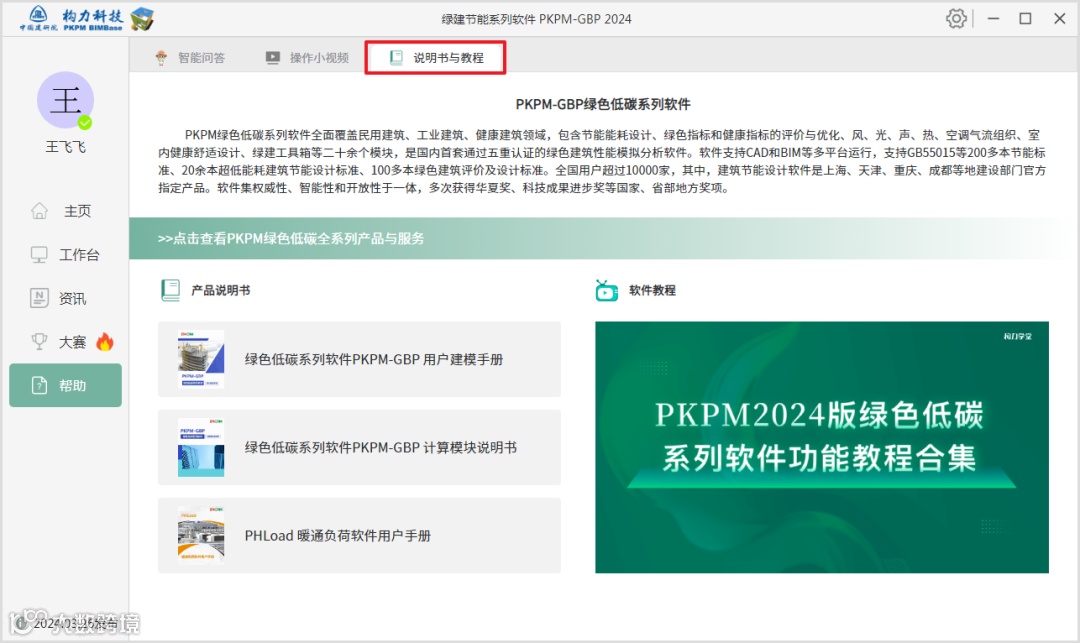The height and width of the screenshot is (643, 1080).
Task: Close the PKPM-GBP window
Action: coord(1060,19)
